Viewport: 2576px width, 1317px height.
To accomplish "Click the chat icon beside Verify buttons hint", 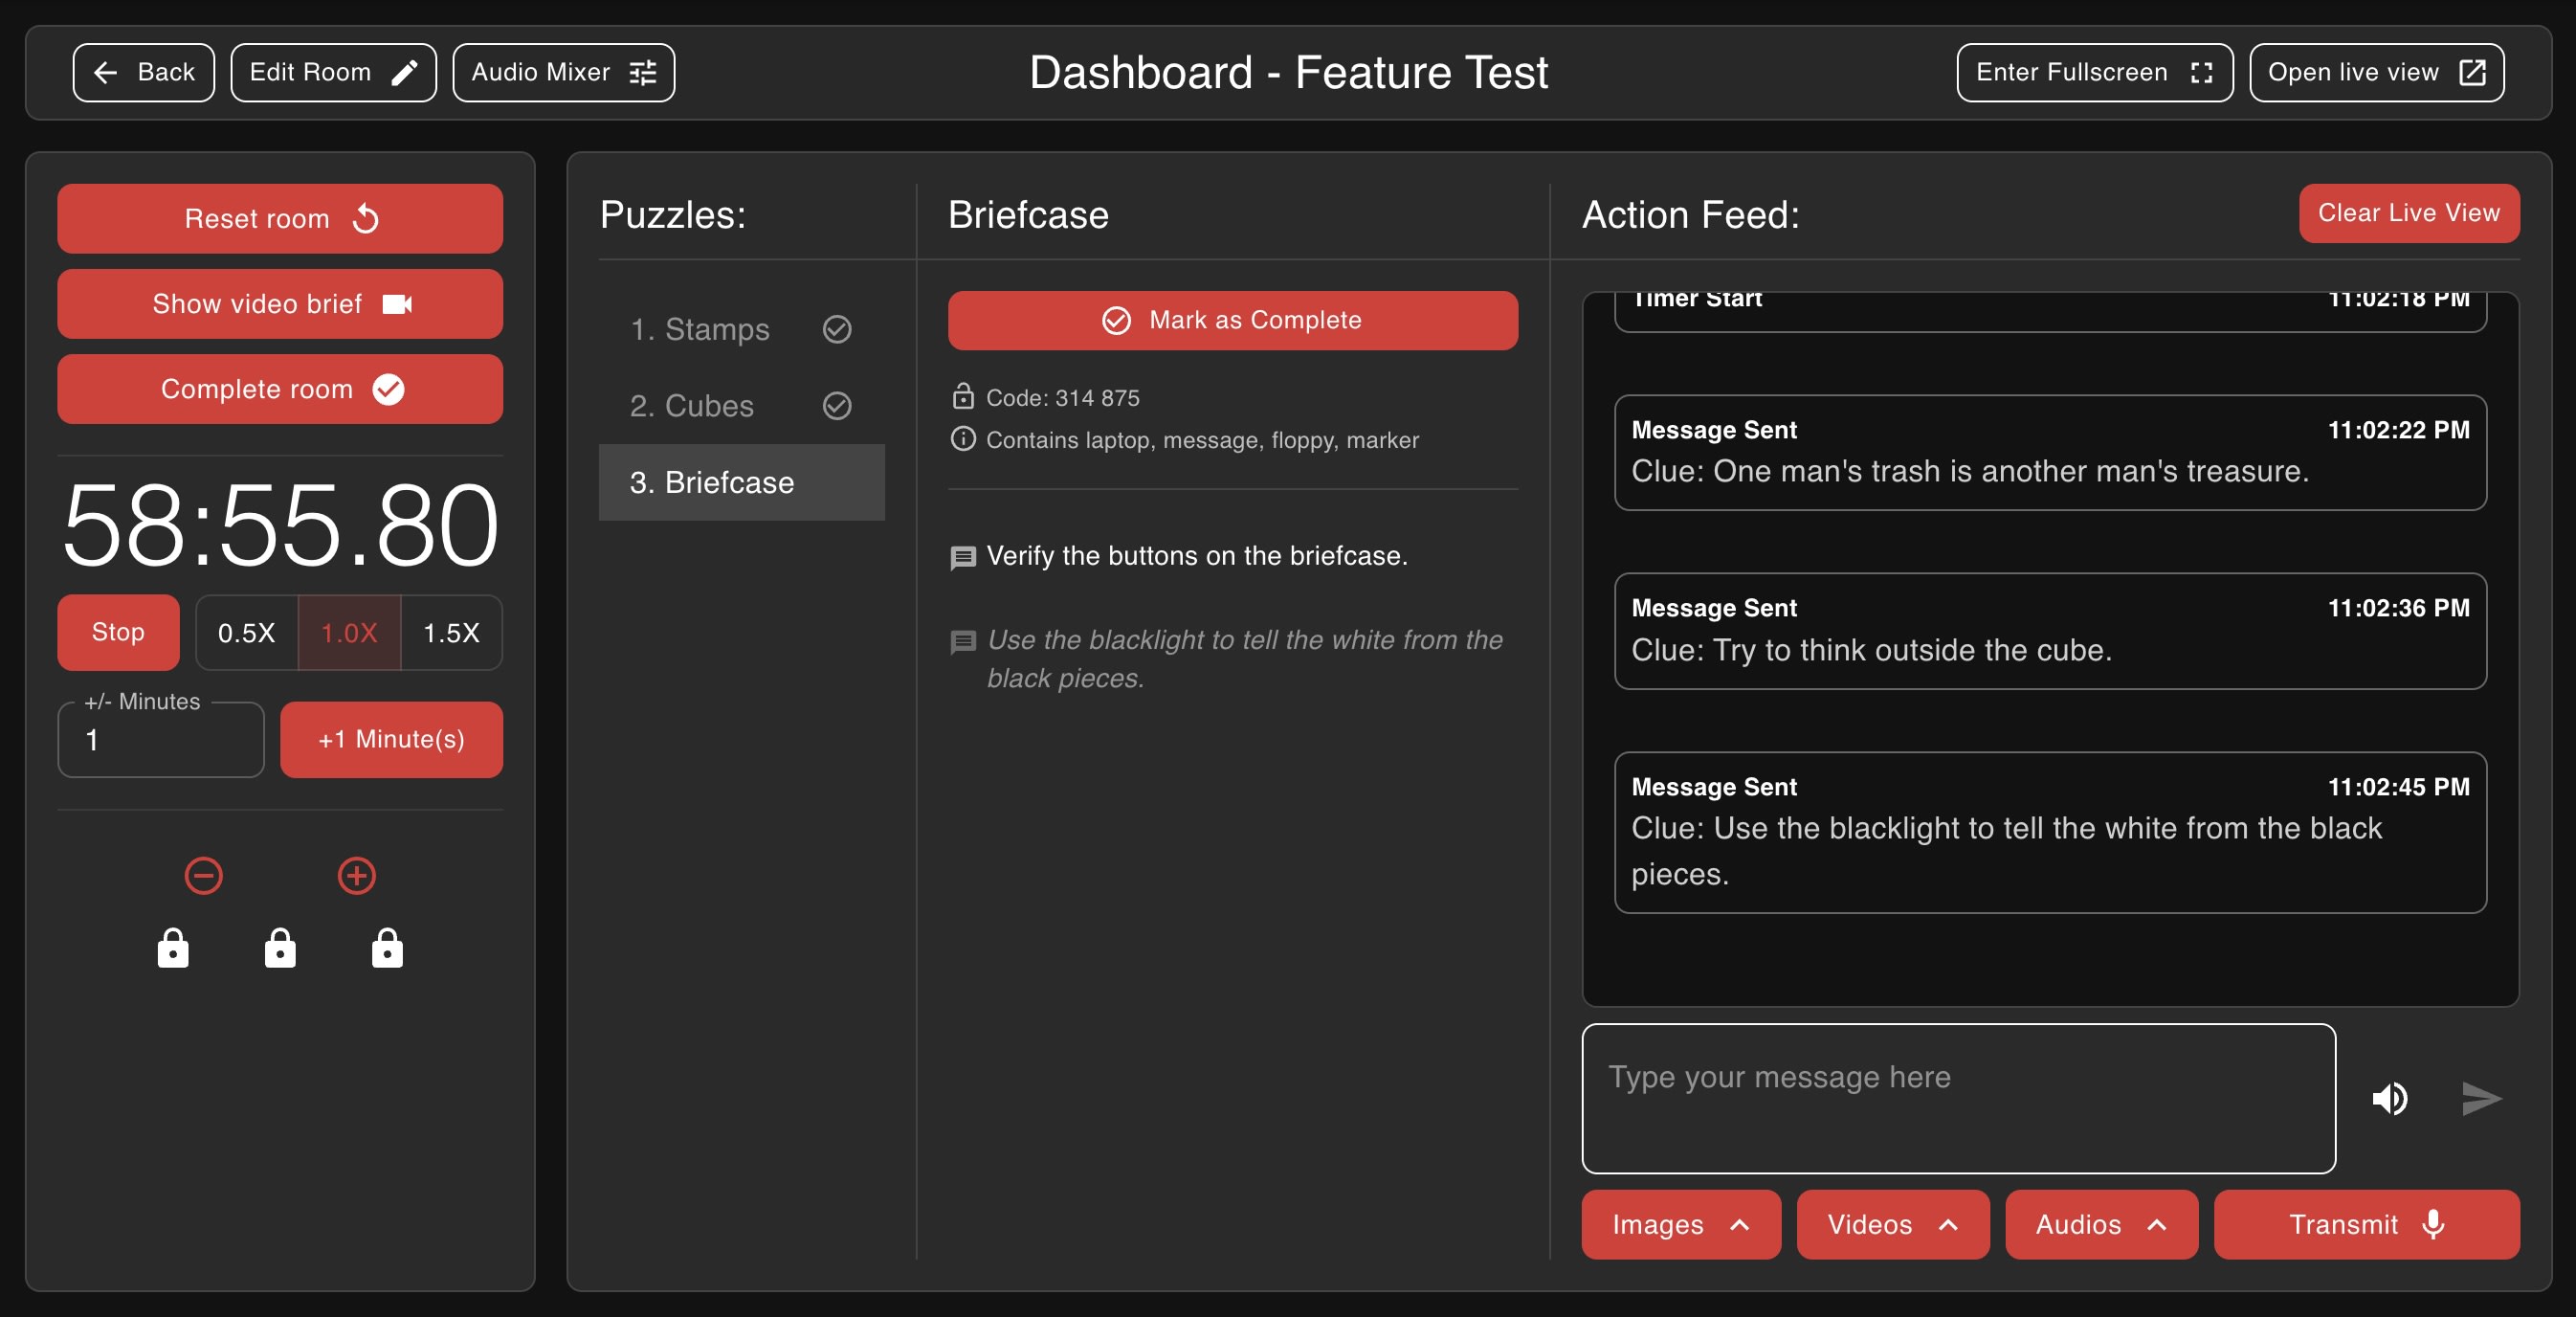I will [x=962, y=558].
